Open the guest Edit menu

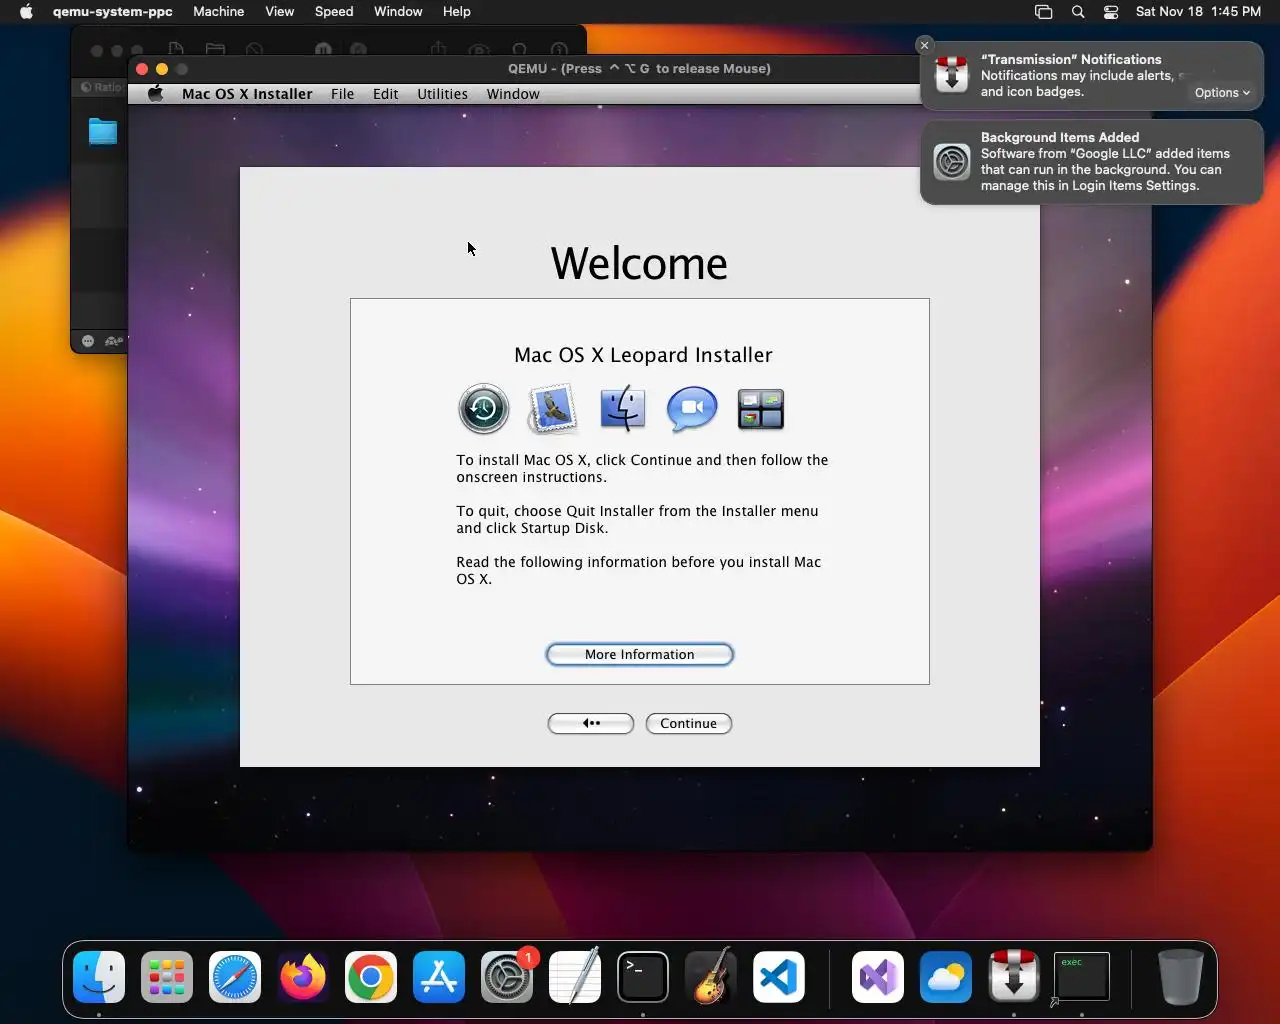pyautogui.click(x=385, y=94)
